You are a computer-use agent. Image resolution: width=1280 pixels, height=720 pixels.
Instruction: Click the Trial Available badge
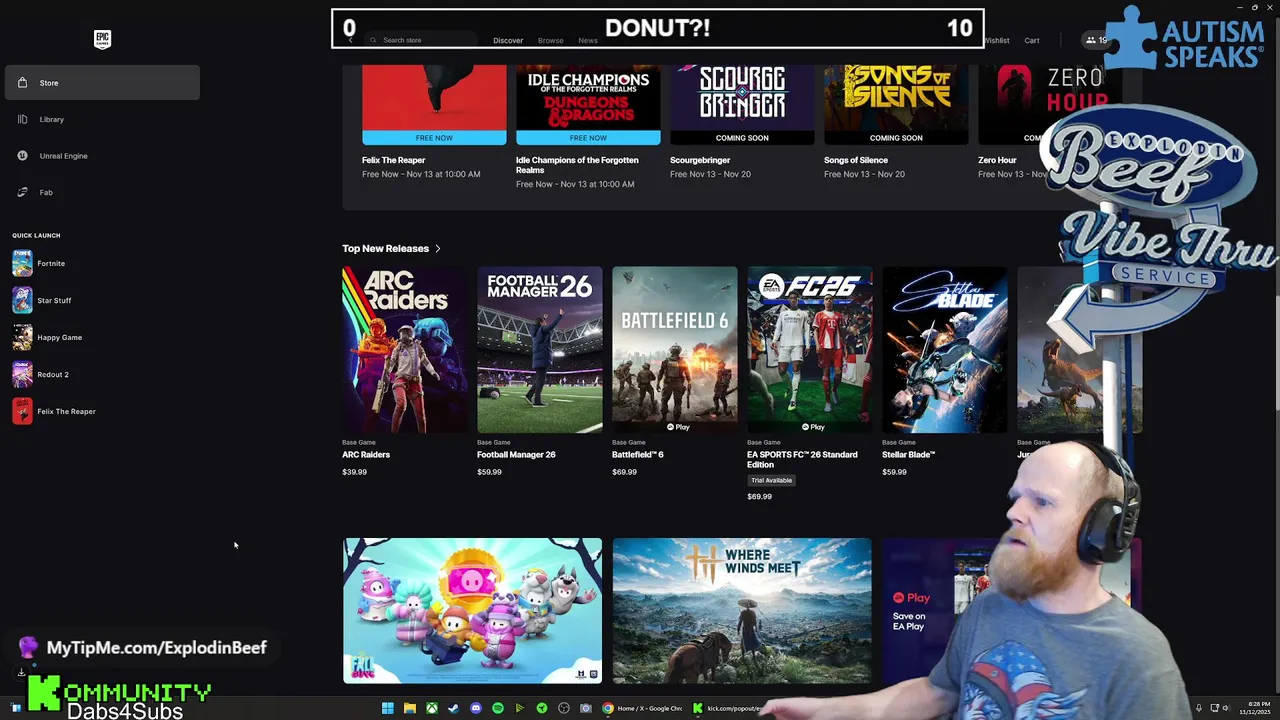point(772,480)
